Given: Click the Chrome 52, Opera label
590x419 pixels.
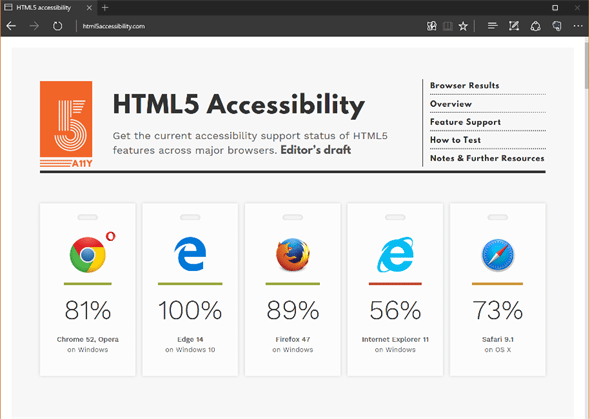Looking at the screenshot, I should [88, 339].
